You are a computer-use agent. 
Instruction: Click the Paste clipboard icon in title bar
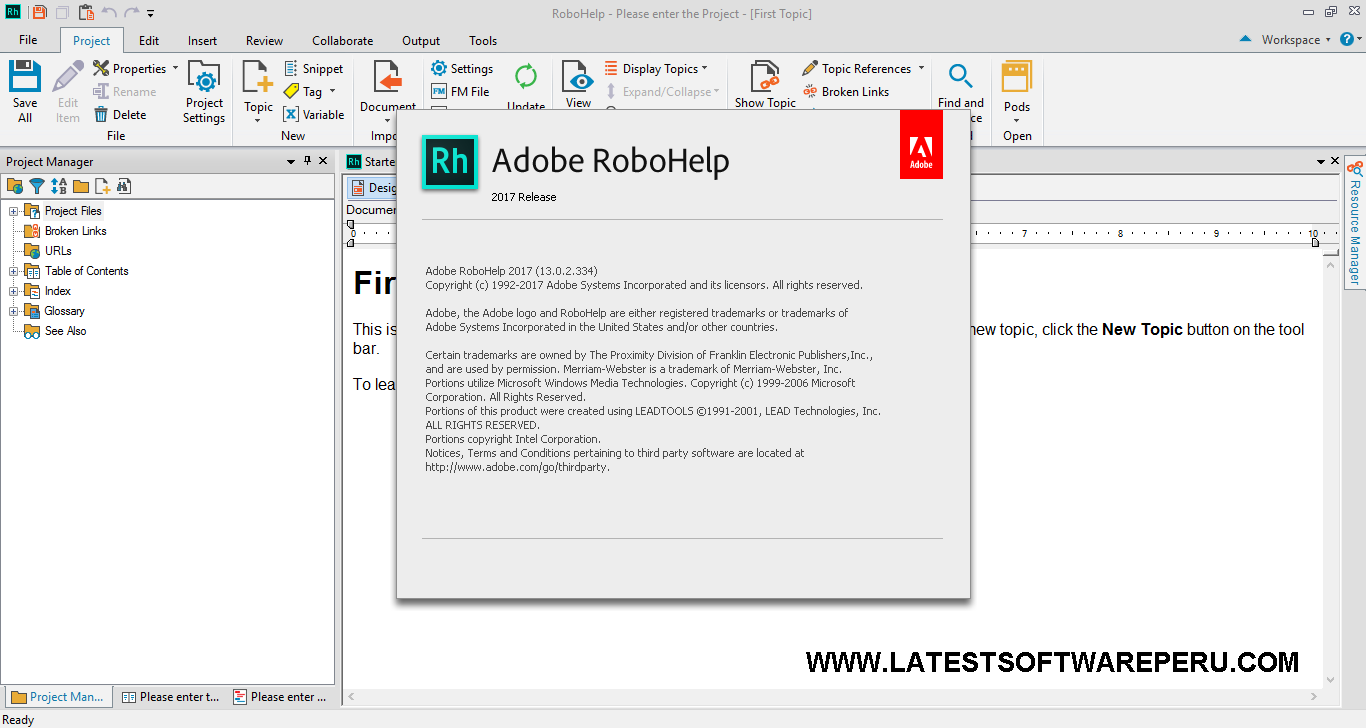pos(86,13)
